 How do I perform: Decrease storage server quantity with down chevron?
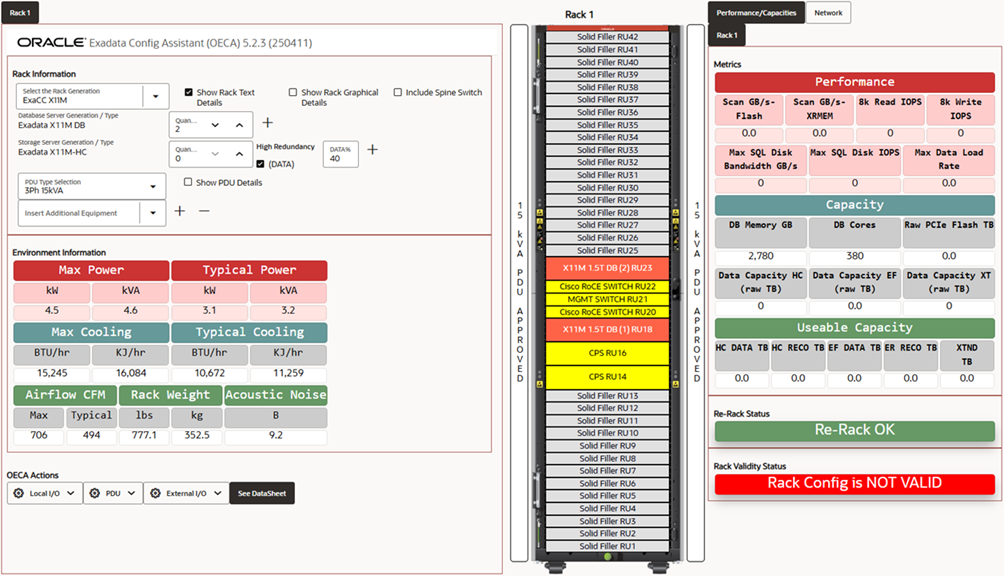tap(215, 154)
